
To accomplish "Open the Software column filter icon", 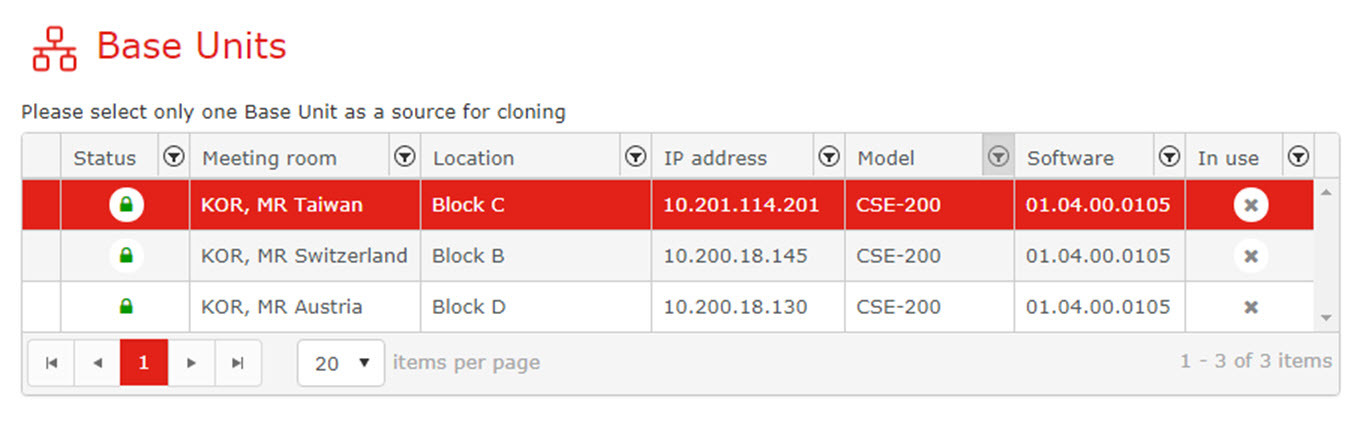I will pos(1169,157).
